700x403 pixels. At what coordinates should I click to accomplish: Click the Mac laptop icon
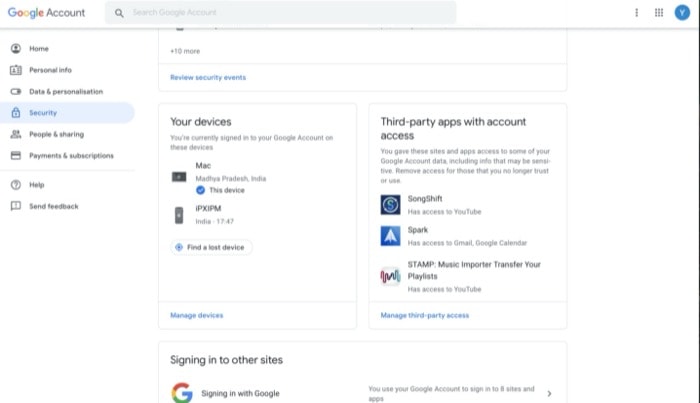pyautogui.click(x=179, y=177)
